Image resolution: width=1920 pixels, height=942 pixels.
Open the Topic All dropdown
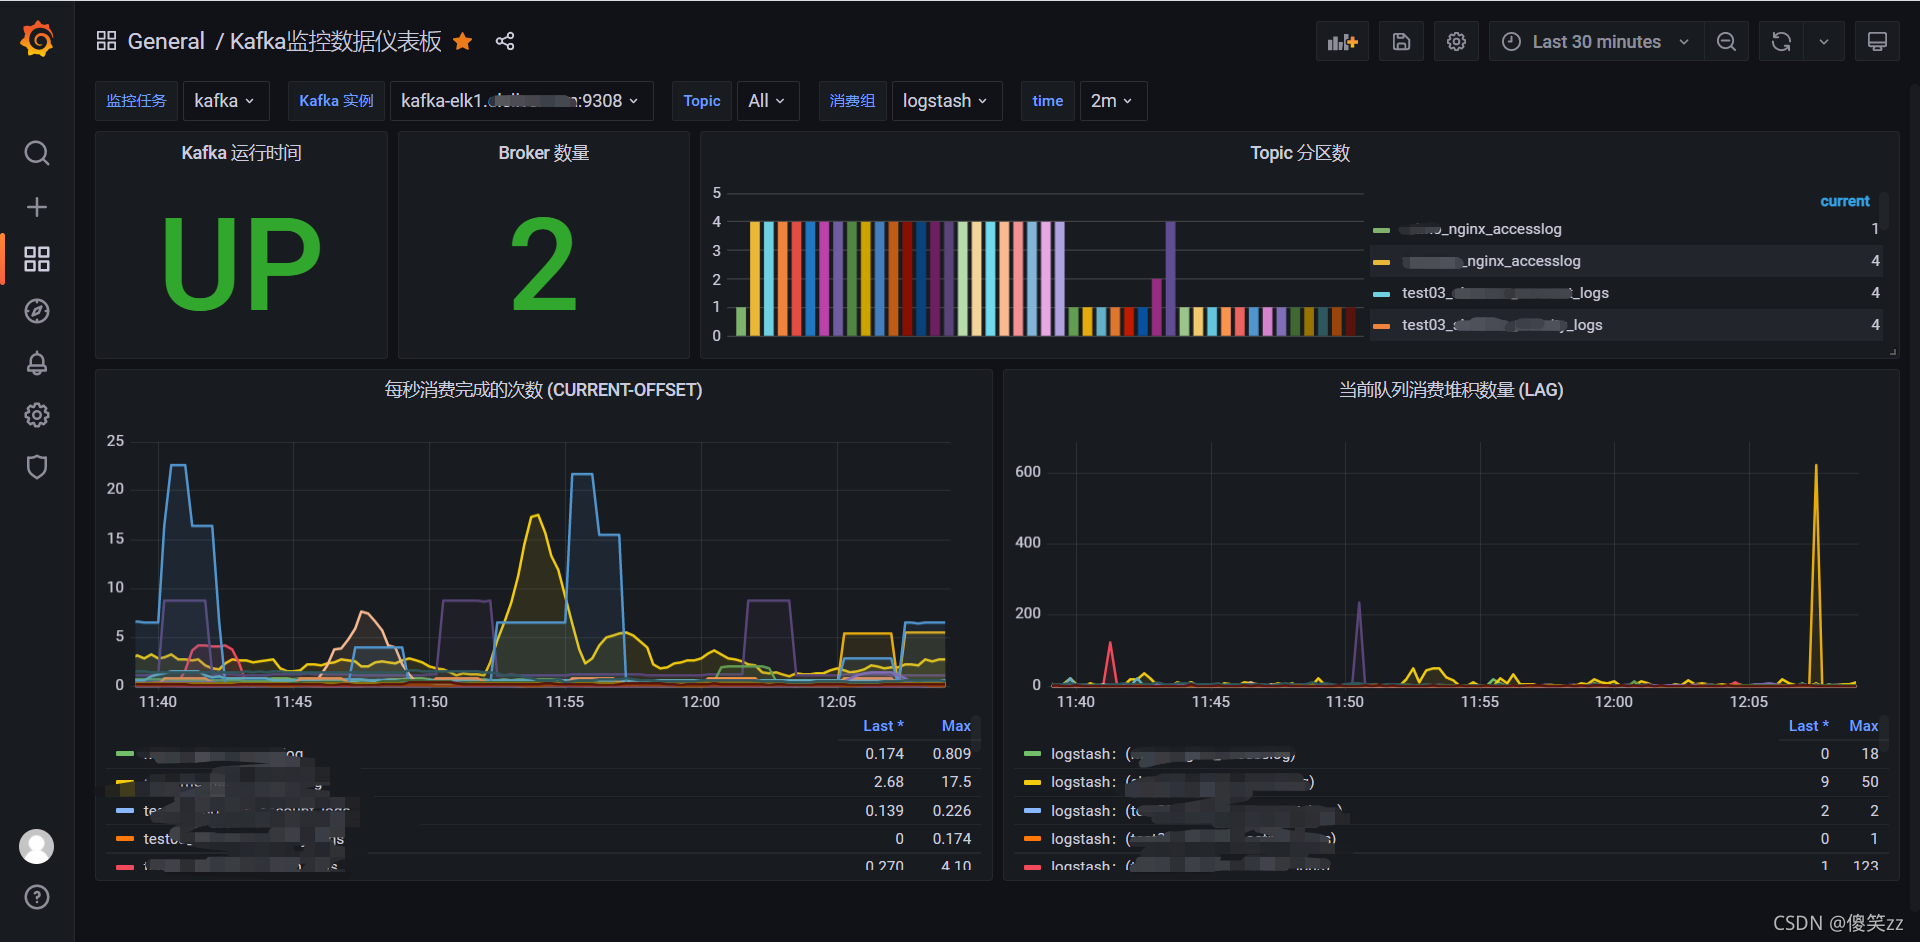coord(767,101)
